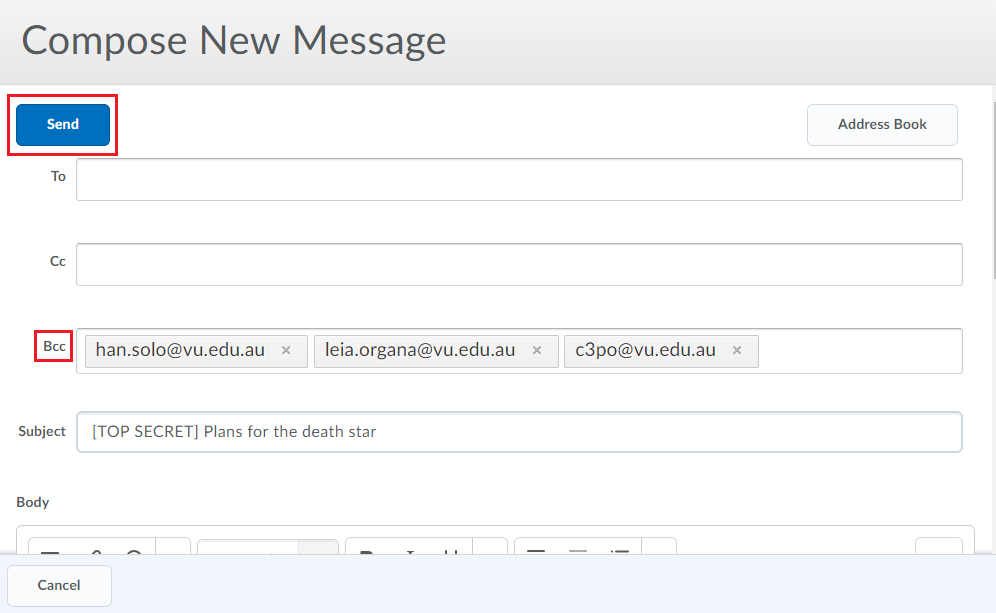
Task: Focus the To recipients field
Action: click(519, 179)
